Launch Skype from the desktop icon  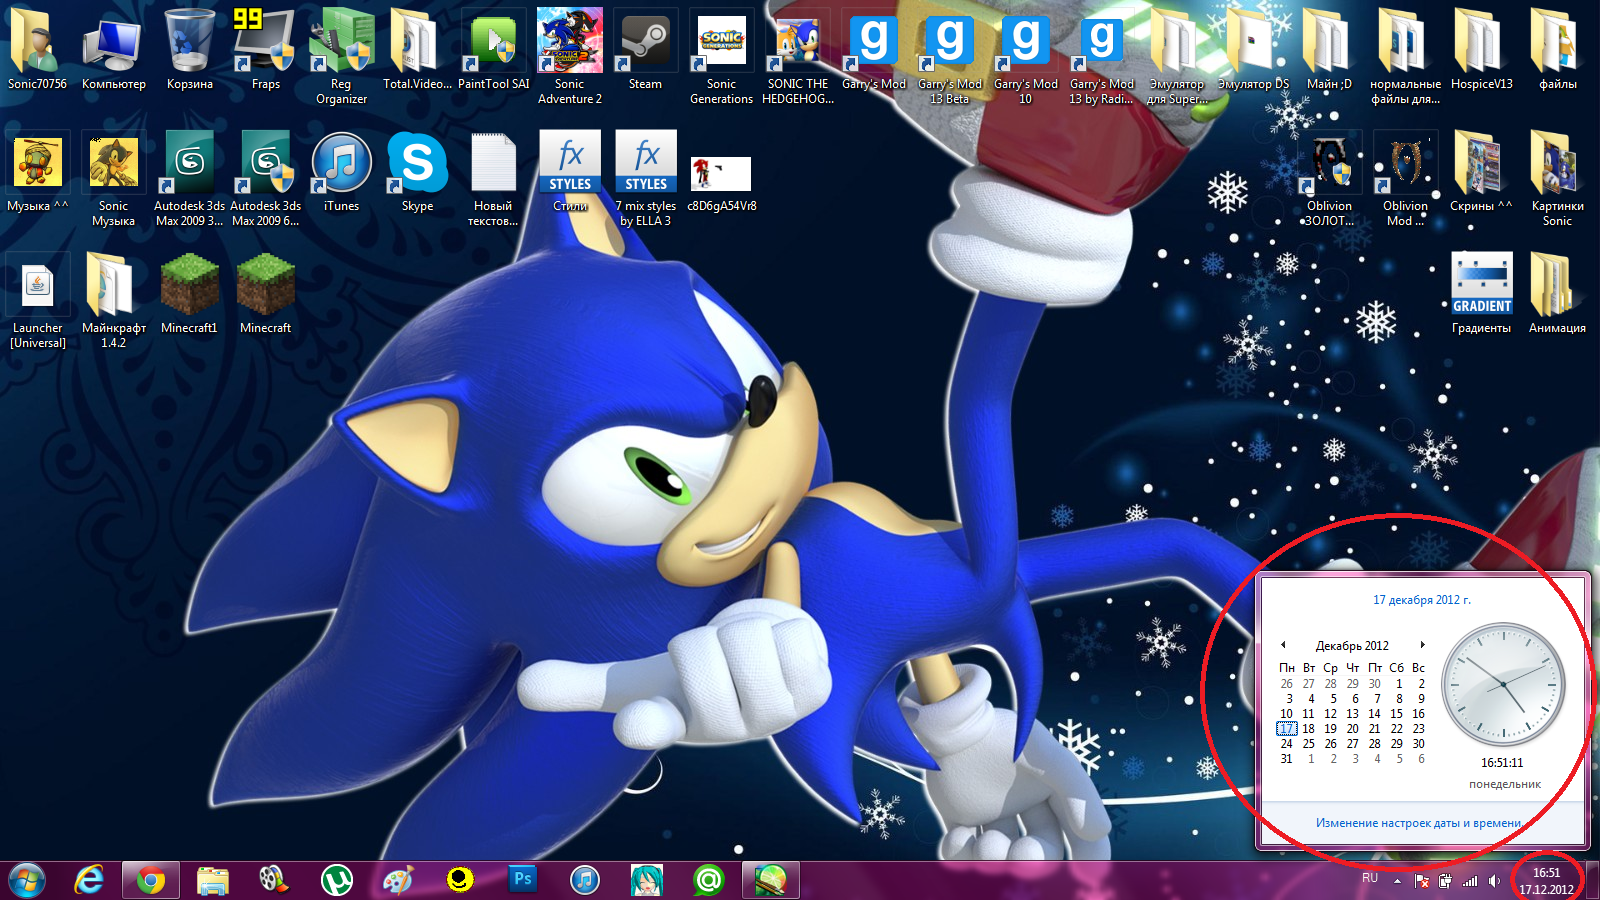click(x=417, y=172)
